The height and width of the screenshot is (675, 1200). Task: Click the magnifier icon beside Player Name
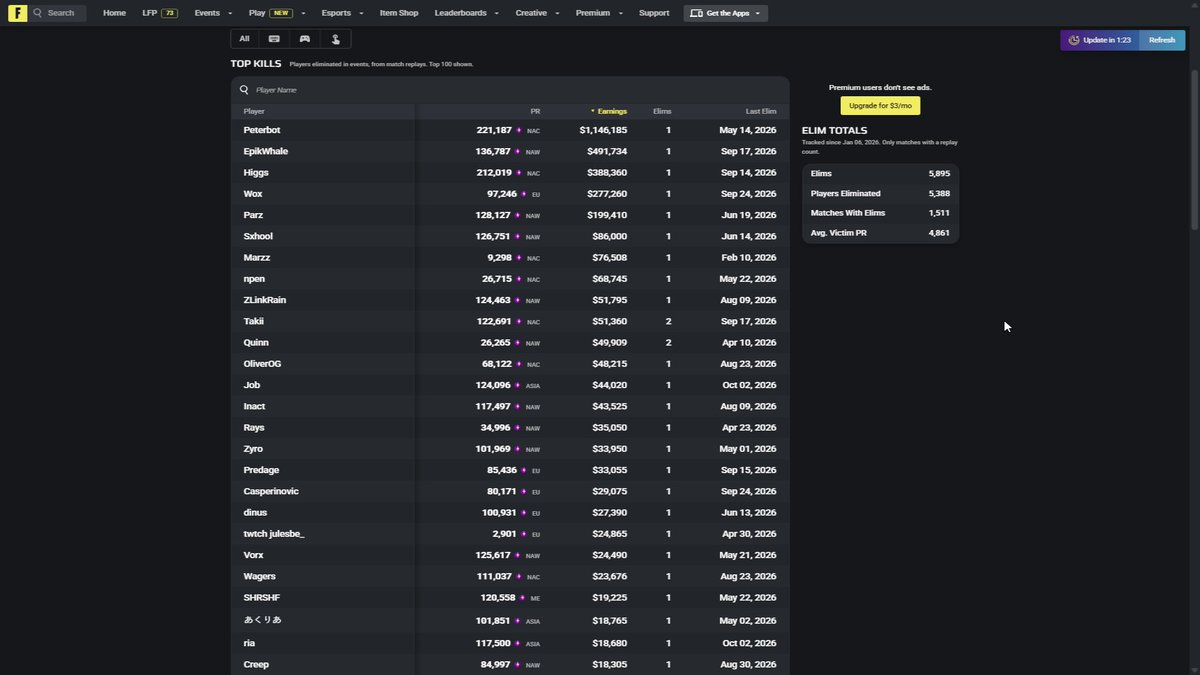pyautogui.click(x=244, y=90)
